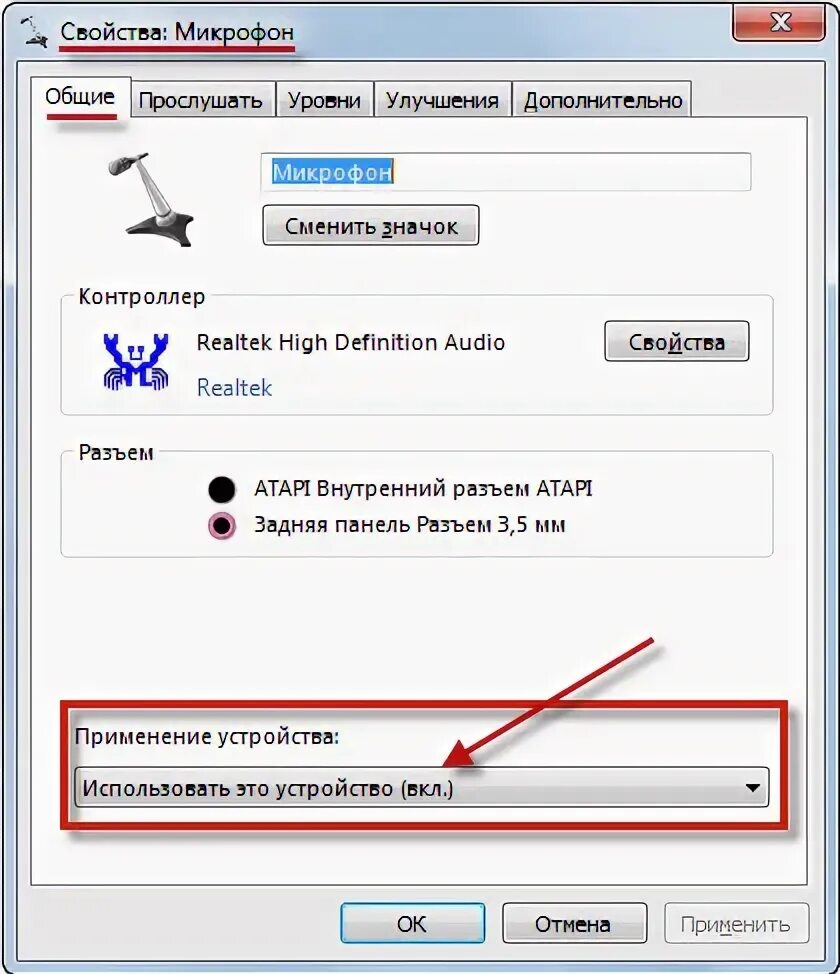Viewport: 840px width, 974px height.
Task: Click the black ATAPI jack circle icon
Action: [x=222, y=489]
